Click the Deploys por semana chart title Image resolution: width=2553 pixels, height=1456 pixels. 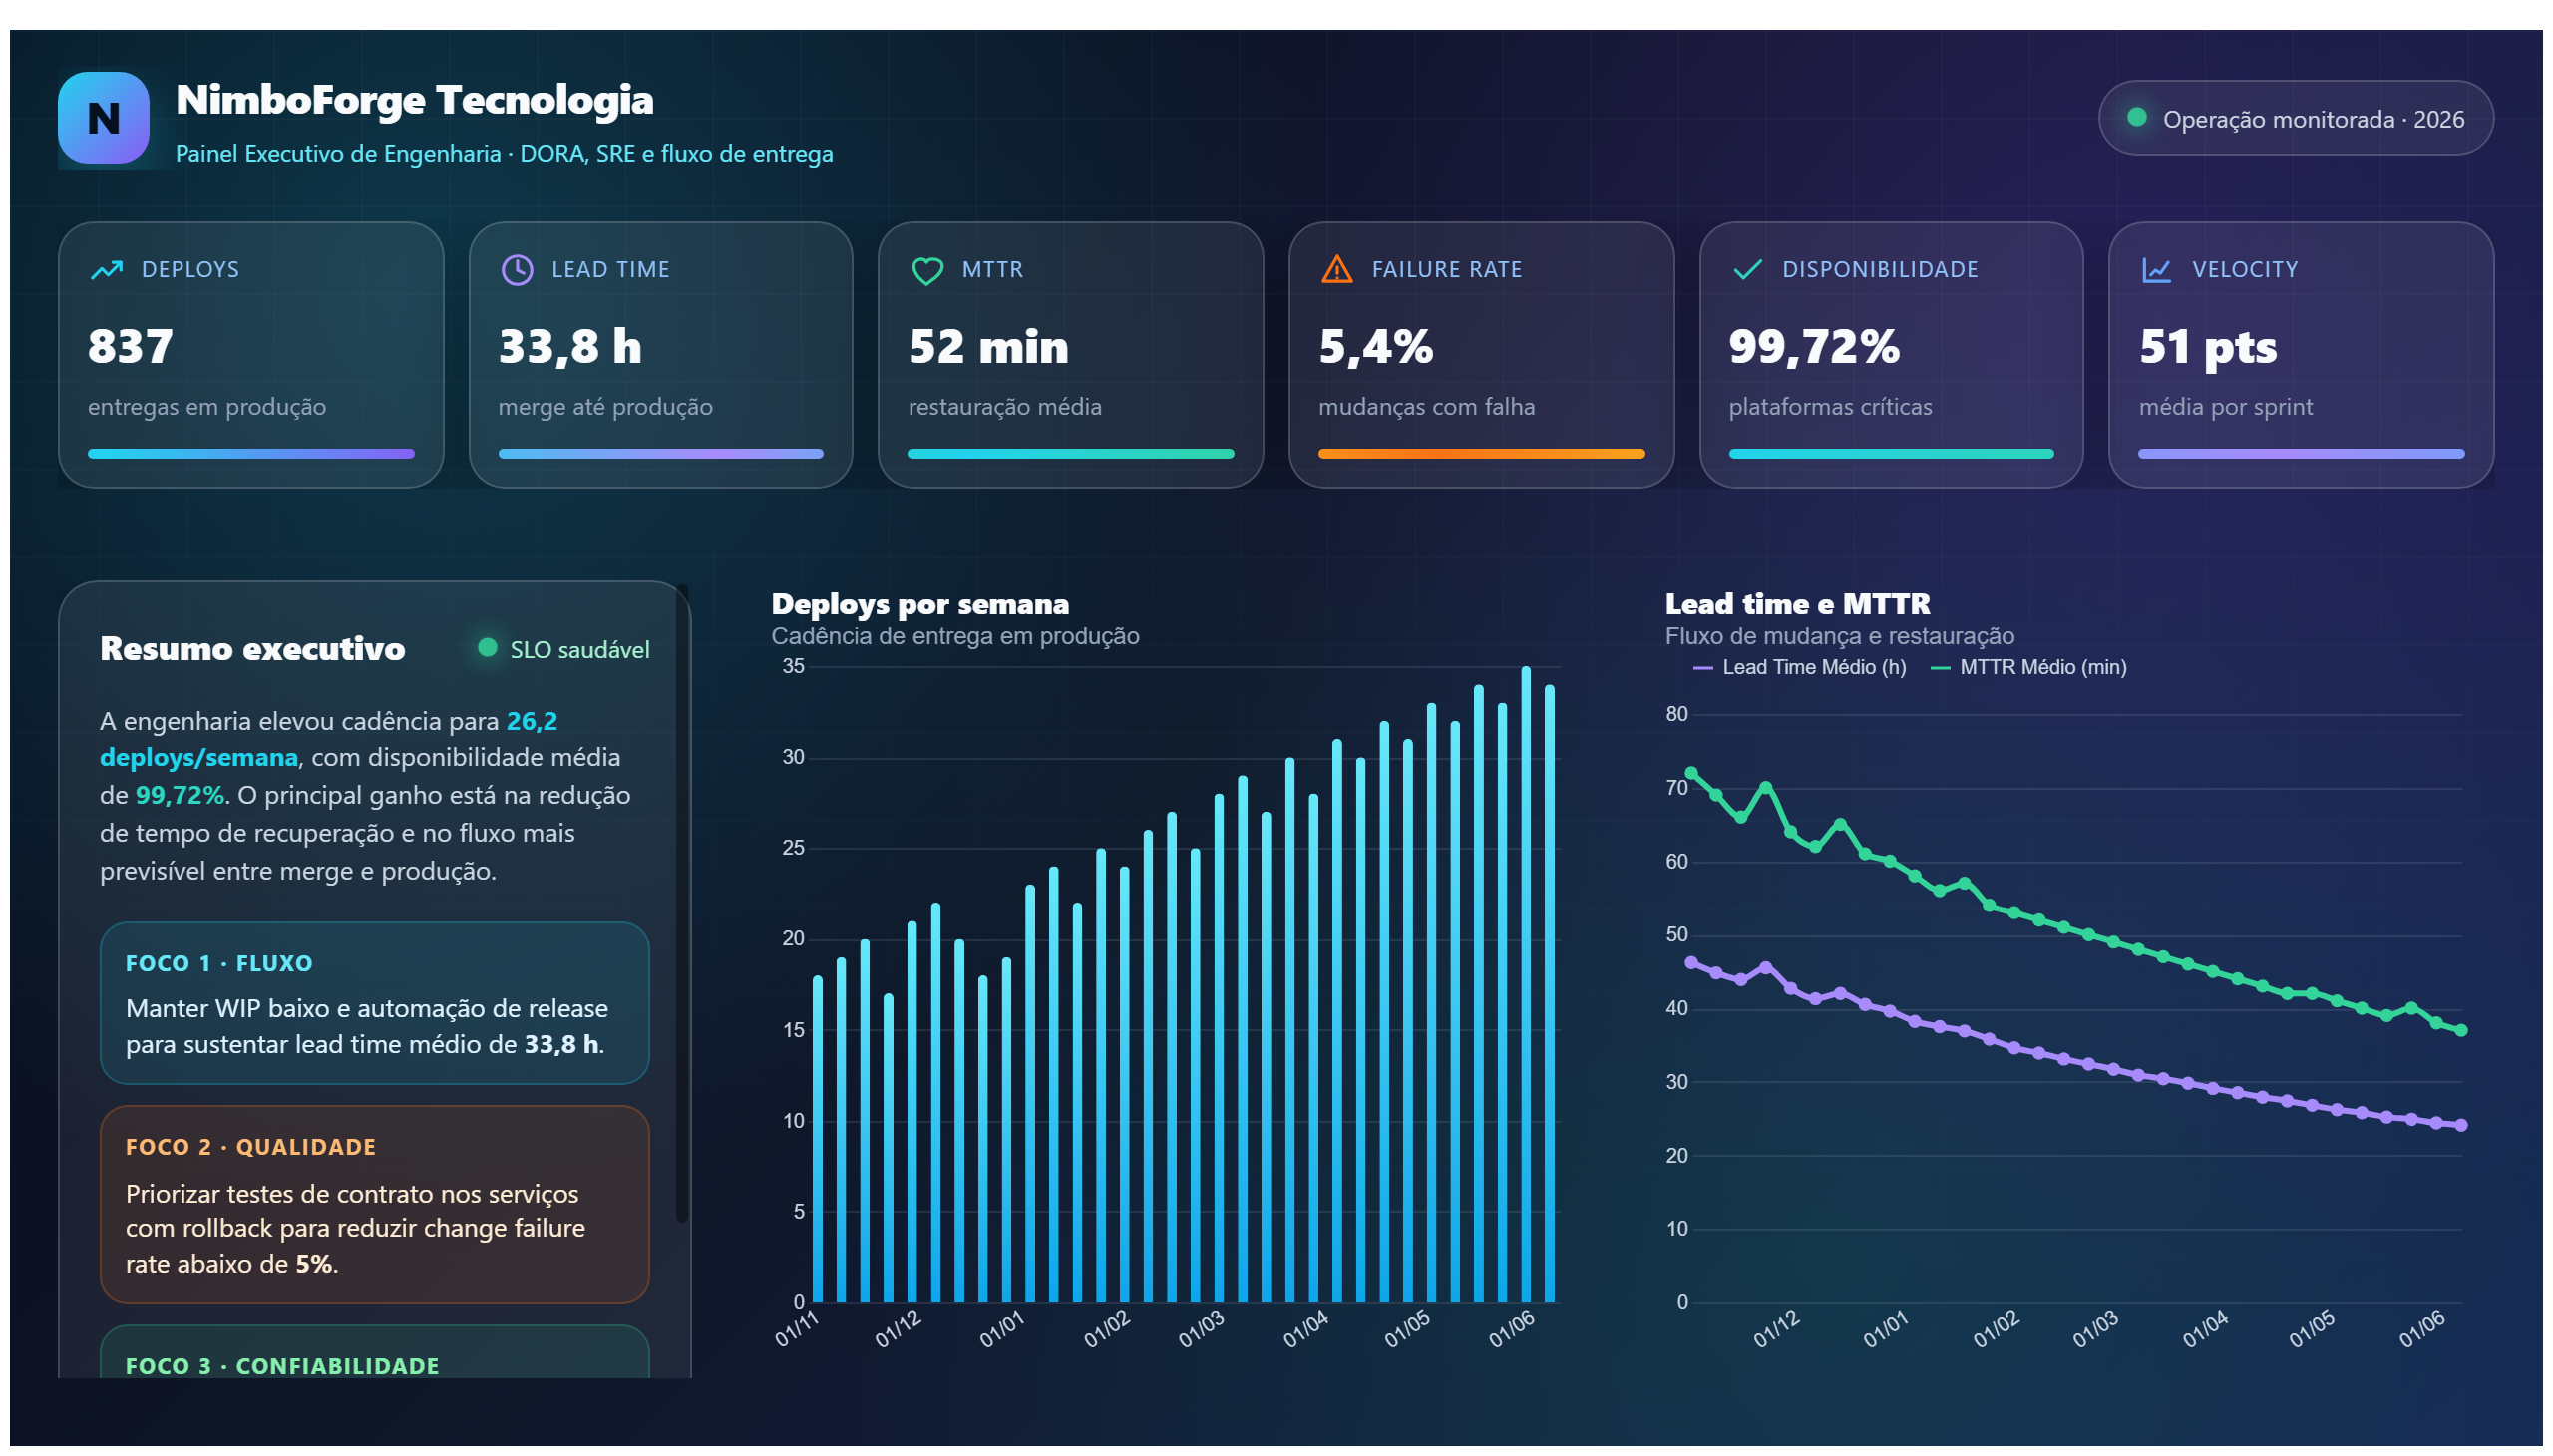point(921,604)
